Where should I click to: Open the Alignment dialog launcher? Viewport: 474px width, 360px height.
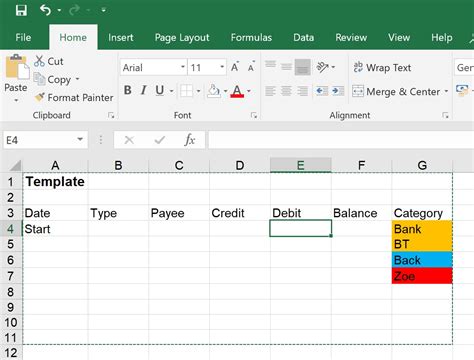pyautogui.click(x=445, y=115)
